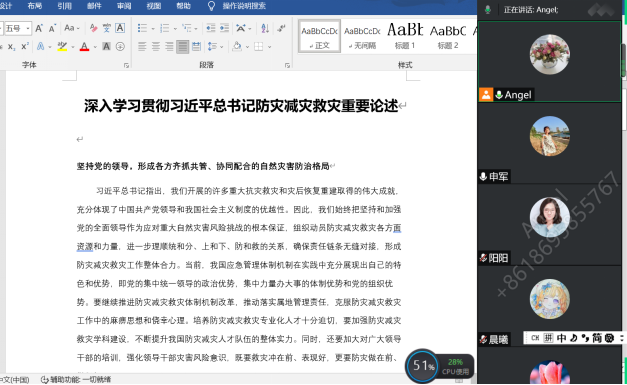
Task: Apply the 正文 style
Action: (x=319, y=36)
